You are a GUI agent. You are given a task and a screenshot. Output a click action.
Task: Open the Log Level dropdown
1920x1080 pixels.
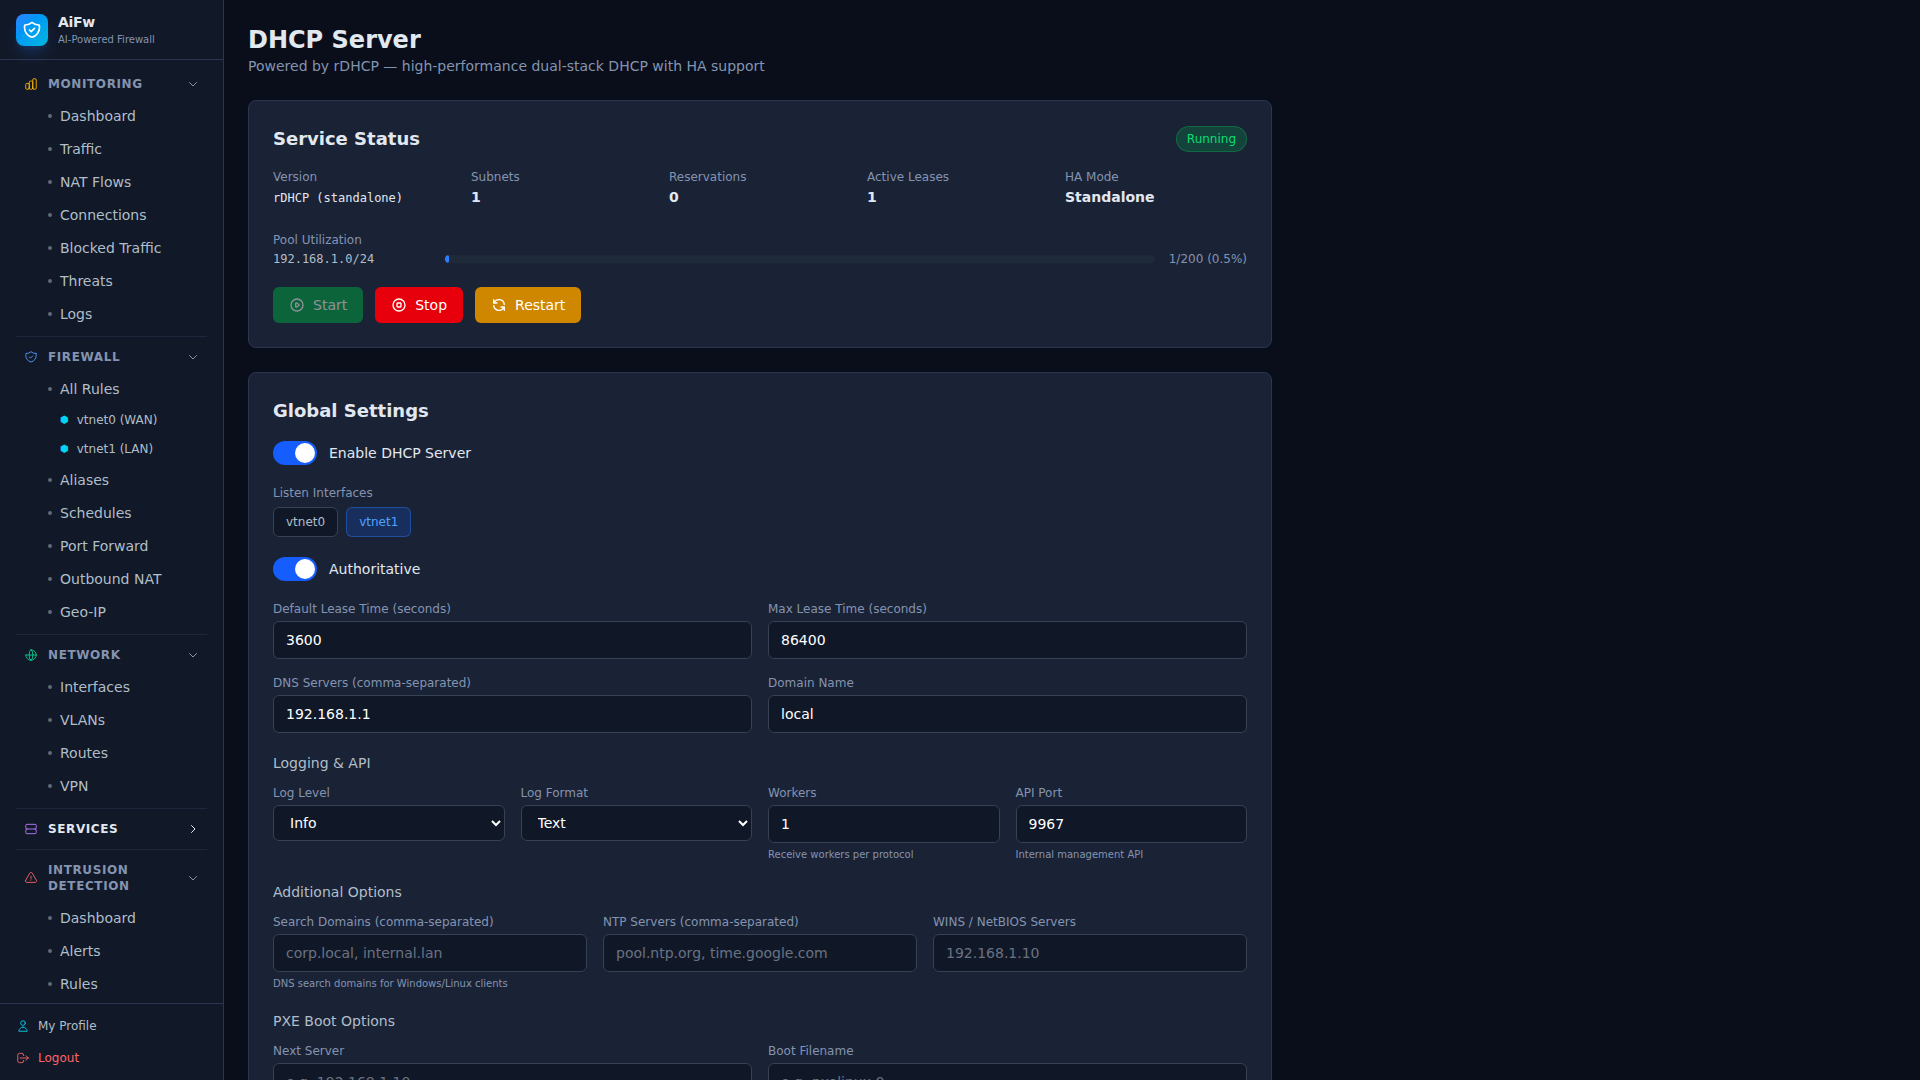(x=388, y=823)
